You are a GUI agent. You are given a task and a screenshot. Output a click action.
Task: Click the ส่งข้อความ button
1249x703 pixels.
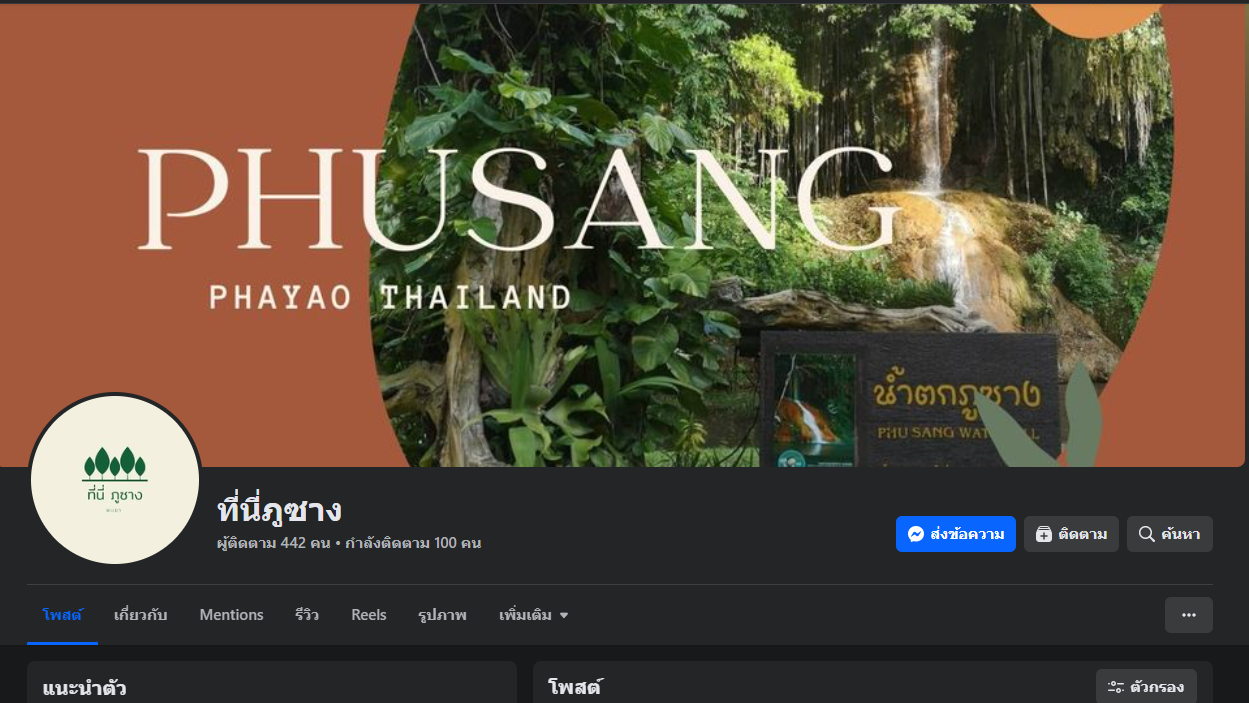(956, 534)
